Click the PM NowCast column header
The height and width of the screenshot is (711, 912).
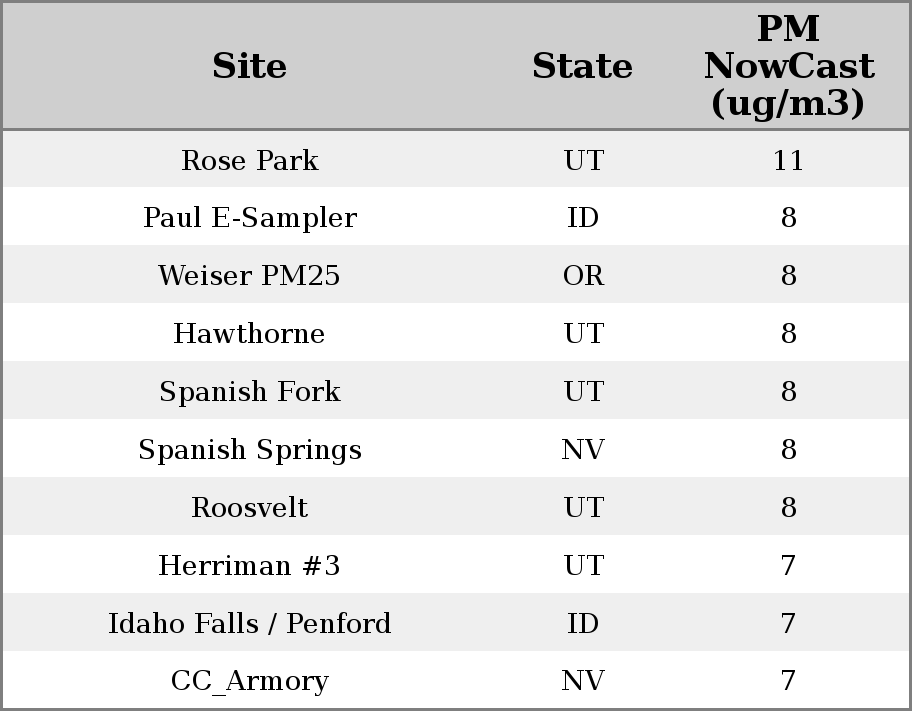[x=788, y=67]
